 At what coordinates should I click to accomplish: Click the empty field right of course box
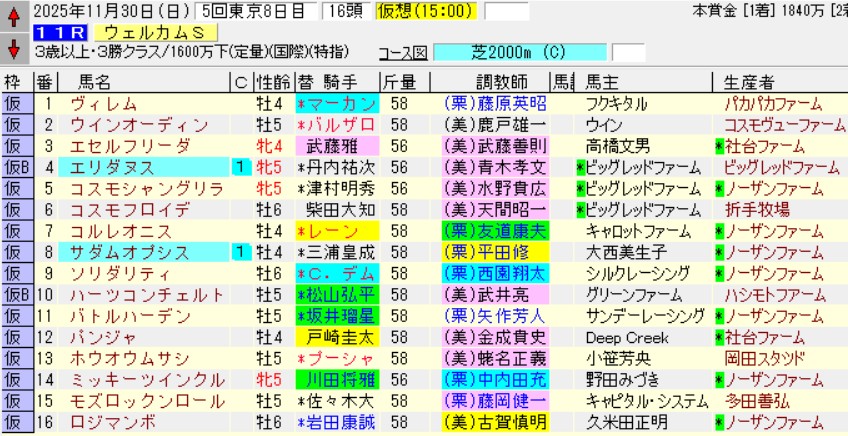click(628, 52)
